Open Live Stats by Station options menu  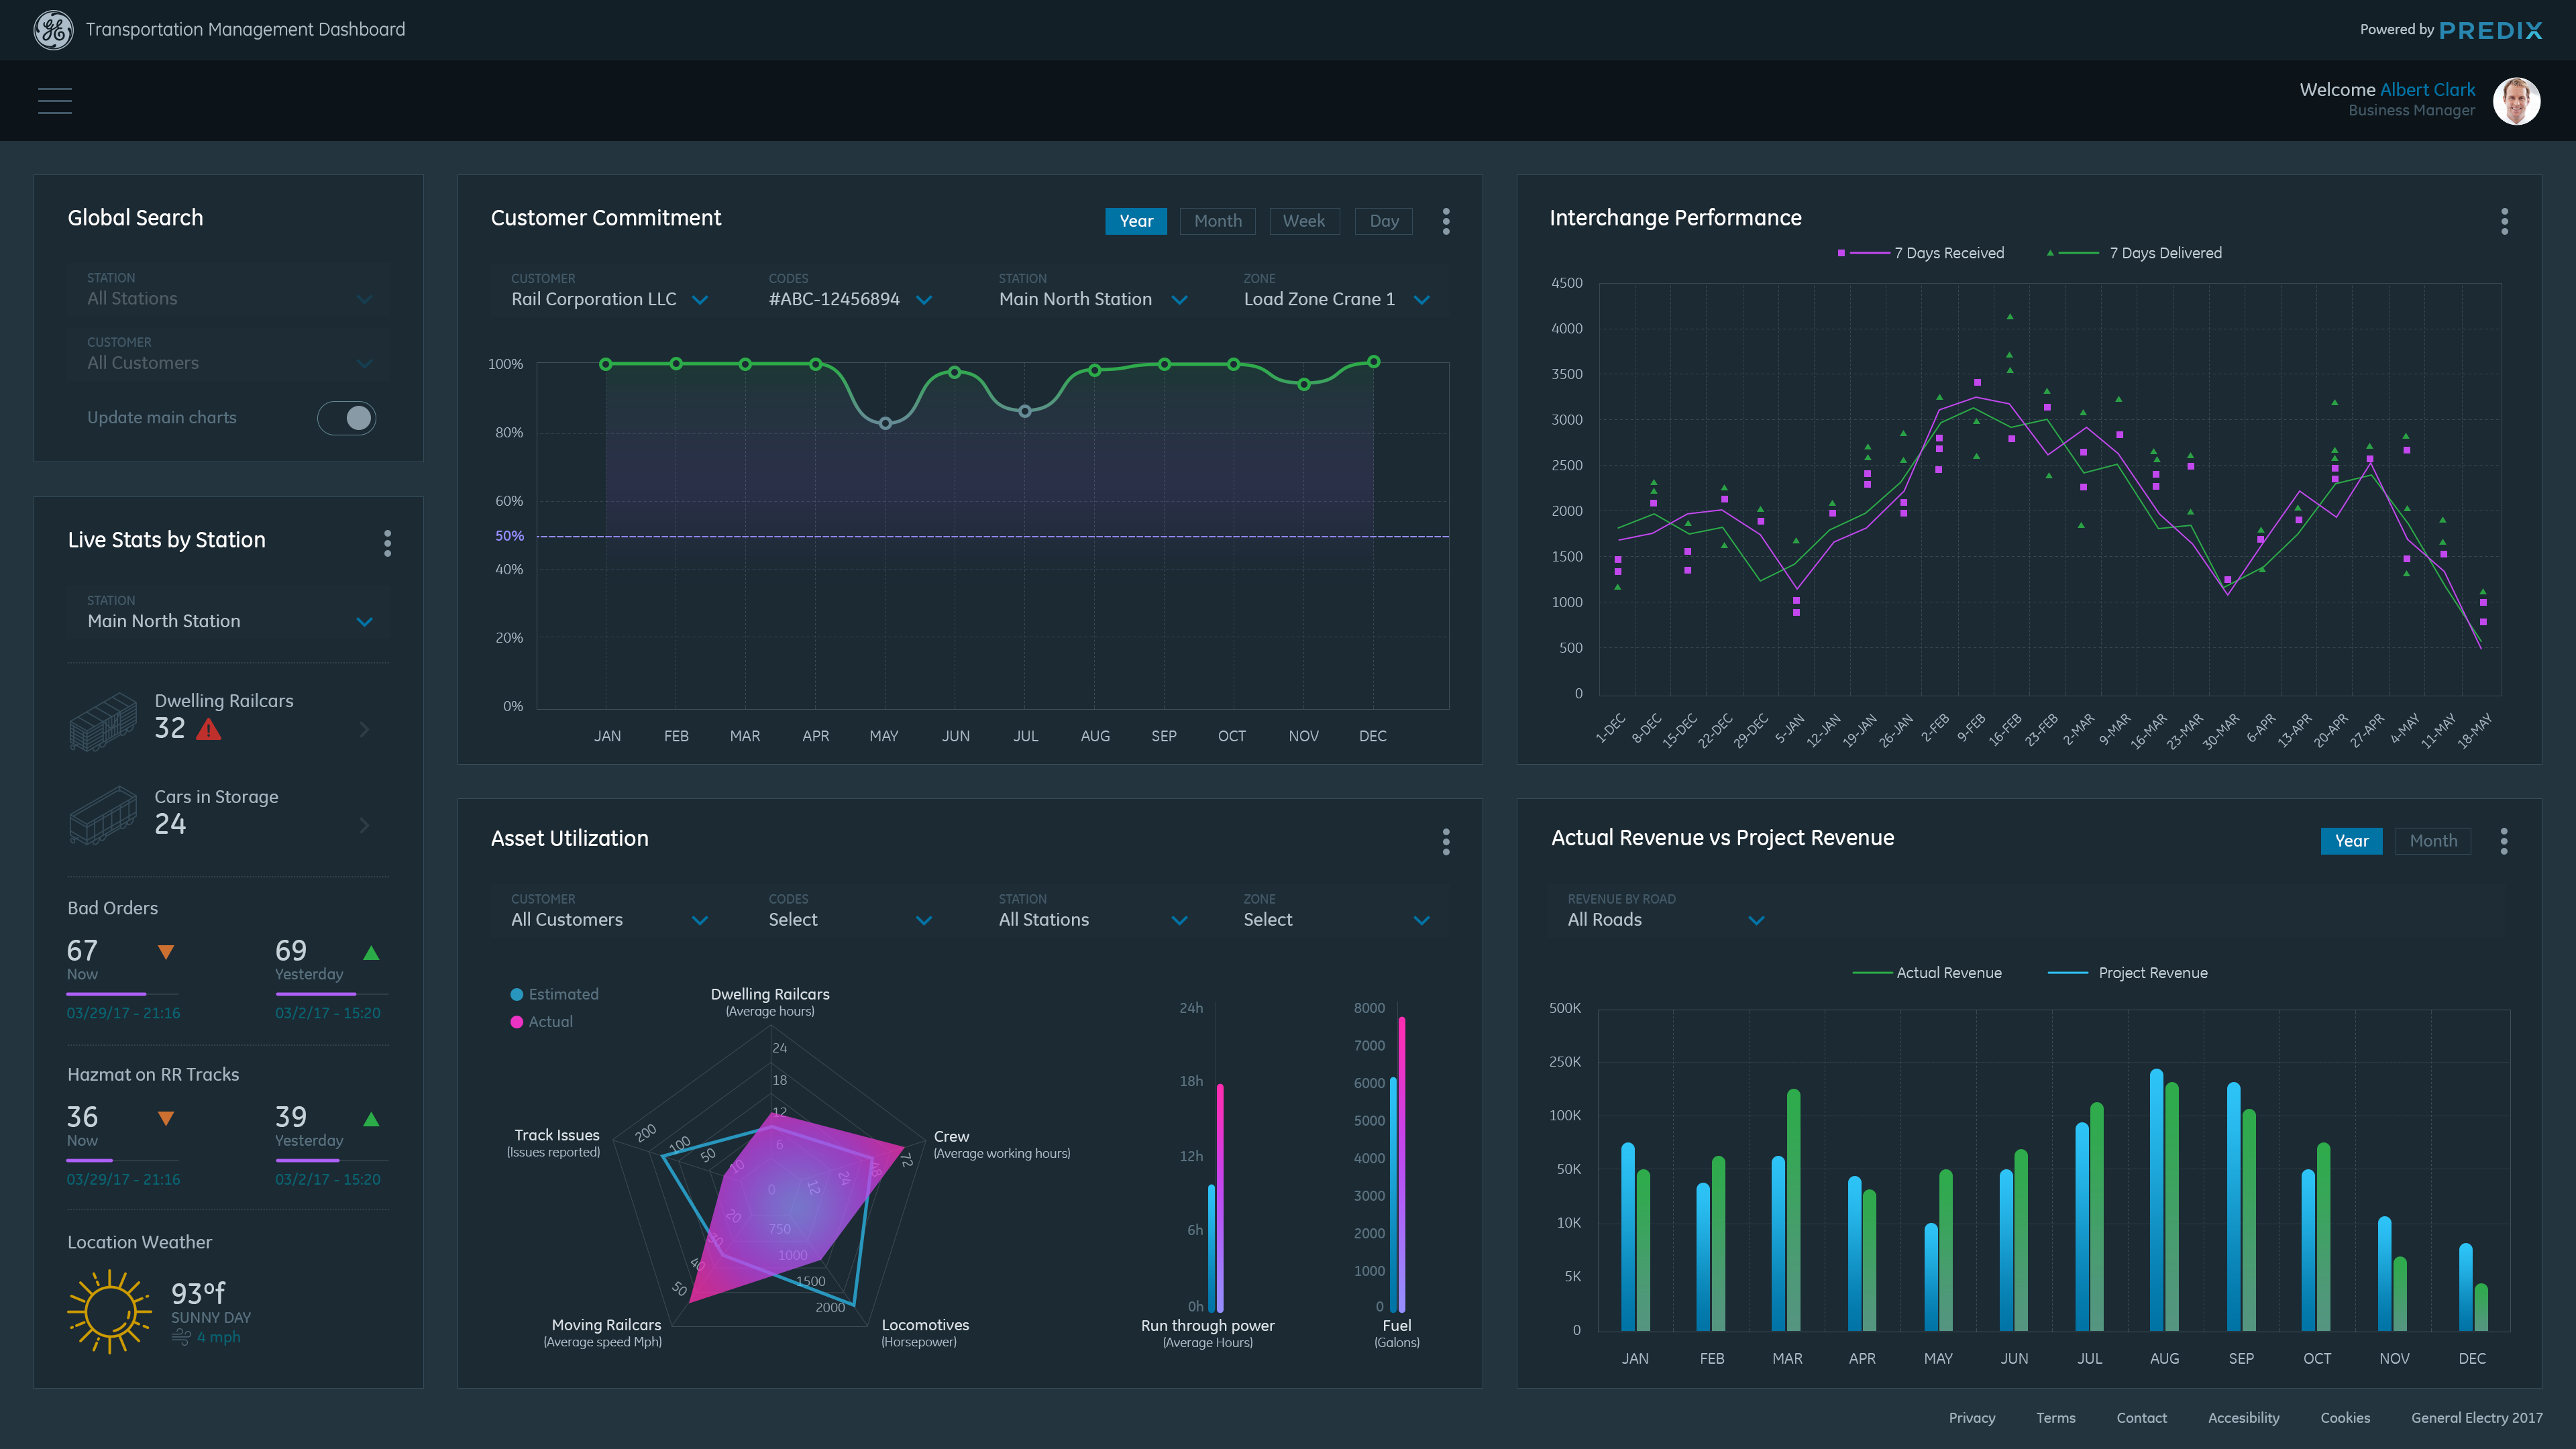pyautogui.click(x=388, y=543)
